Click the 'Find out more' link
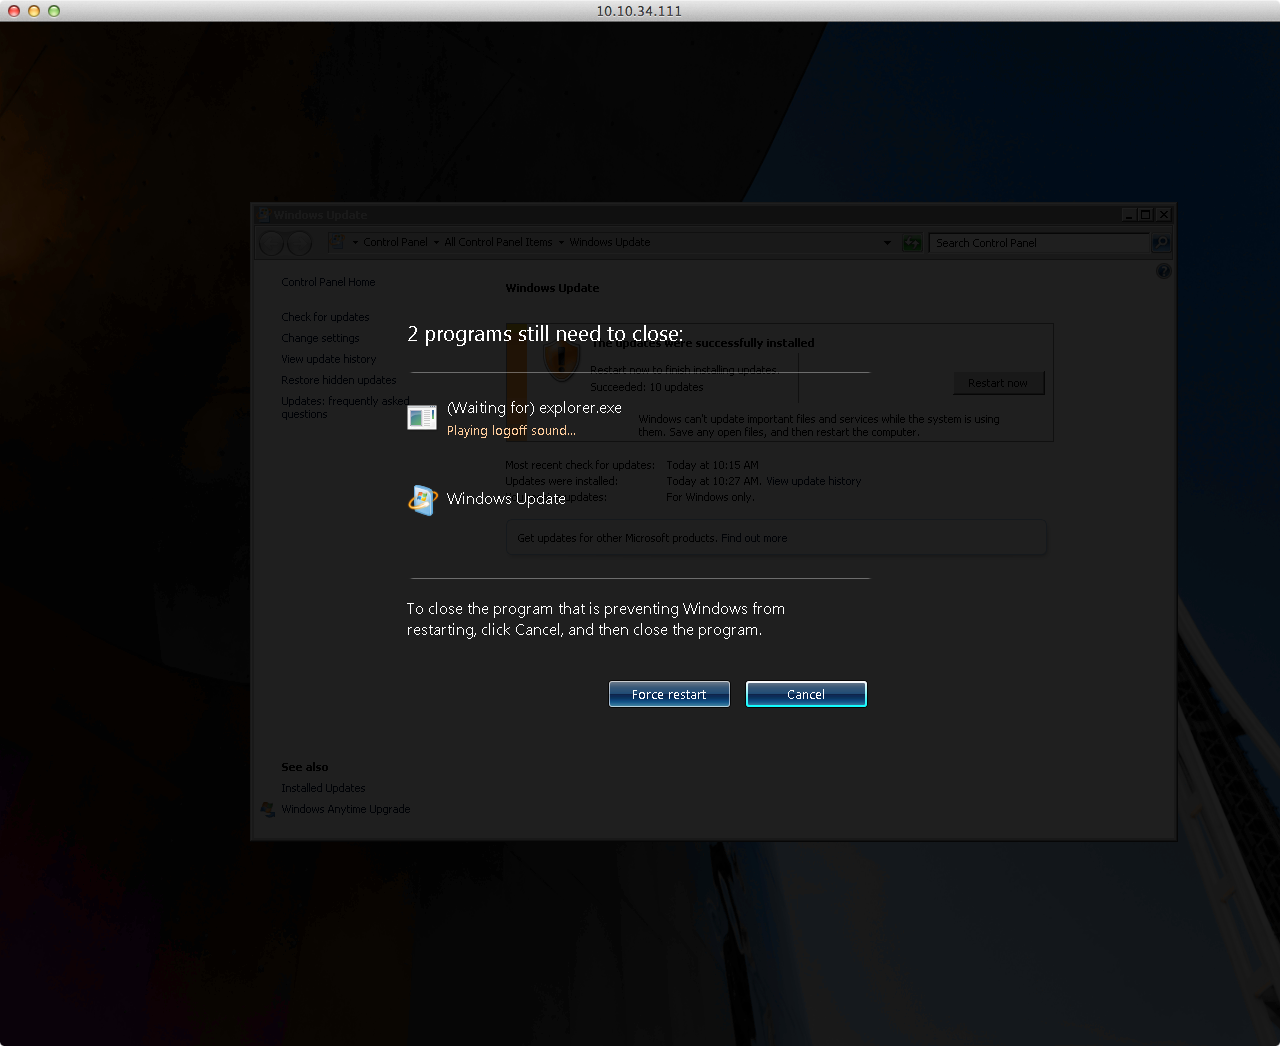The width and height of the screenshot is (1280, 1046). 754,538
